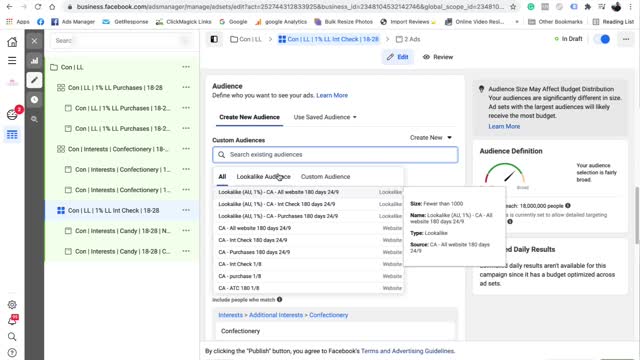Image resolution: width=640 pixels, height=360 pixels.
Task: Open the Use Saved Audience dropdown
Action: click(x=325, y=117)
